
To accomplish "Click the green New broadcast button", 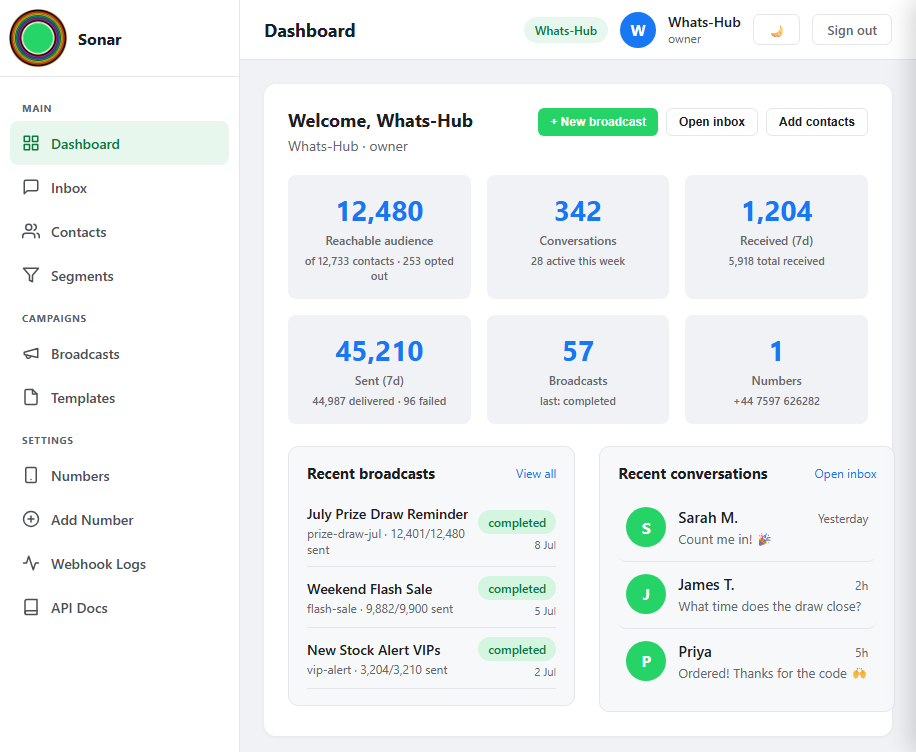I will click(598, 122).
